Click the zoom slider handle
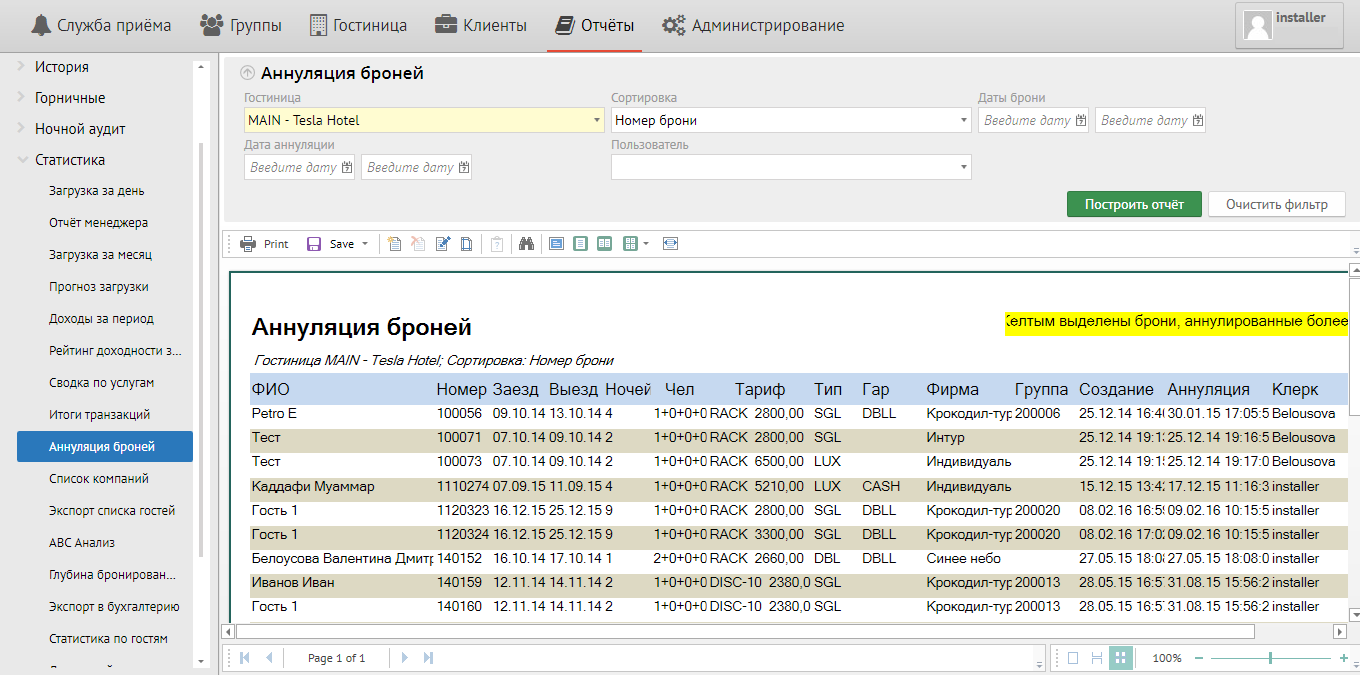 (1270, 658)
